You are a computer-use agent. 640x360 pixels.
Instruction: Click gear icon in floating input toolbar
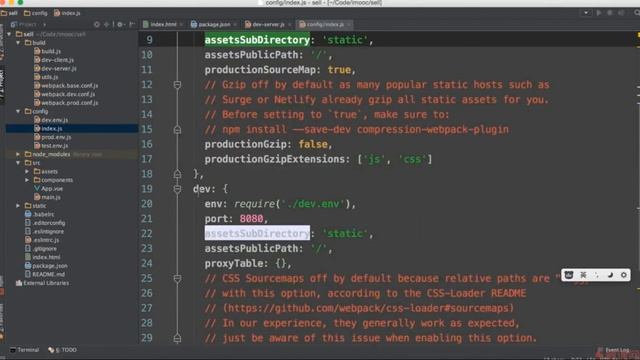[624, 275]
